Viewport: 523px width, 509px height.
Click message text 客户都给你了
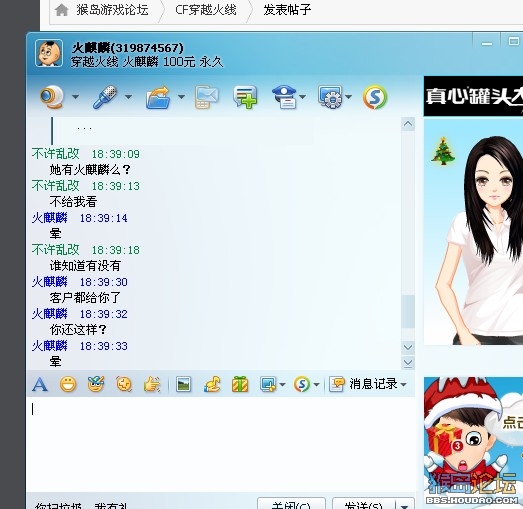(x=85, y=298)
